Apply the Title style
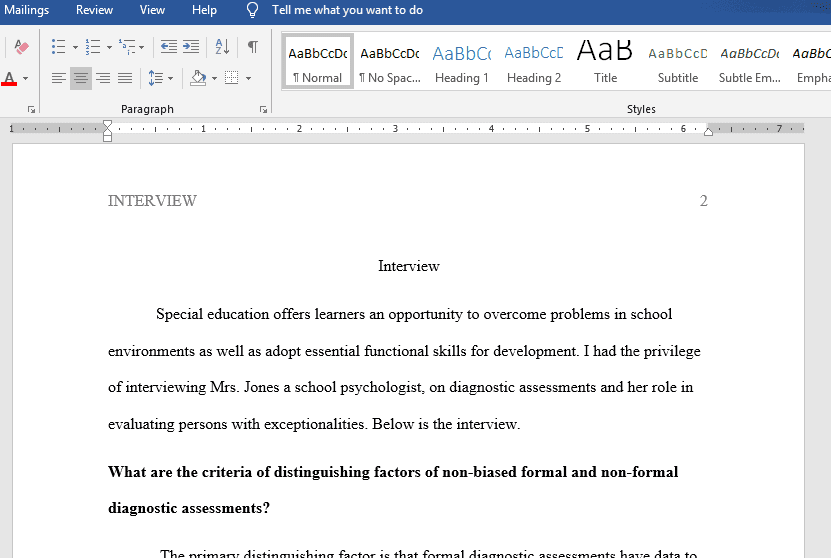The image size is (831, 558). click(605, 64)
